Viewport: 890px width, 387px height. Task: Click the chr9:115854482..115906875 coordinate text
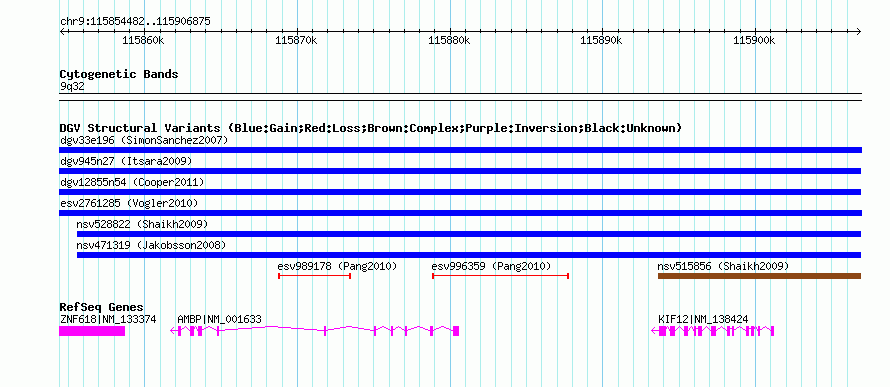coord(135,22)
